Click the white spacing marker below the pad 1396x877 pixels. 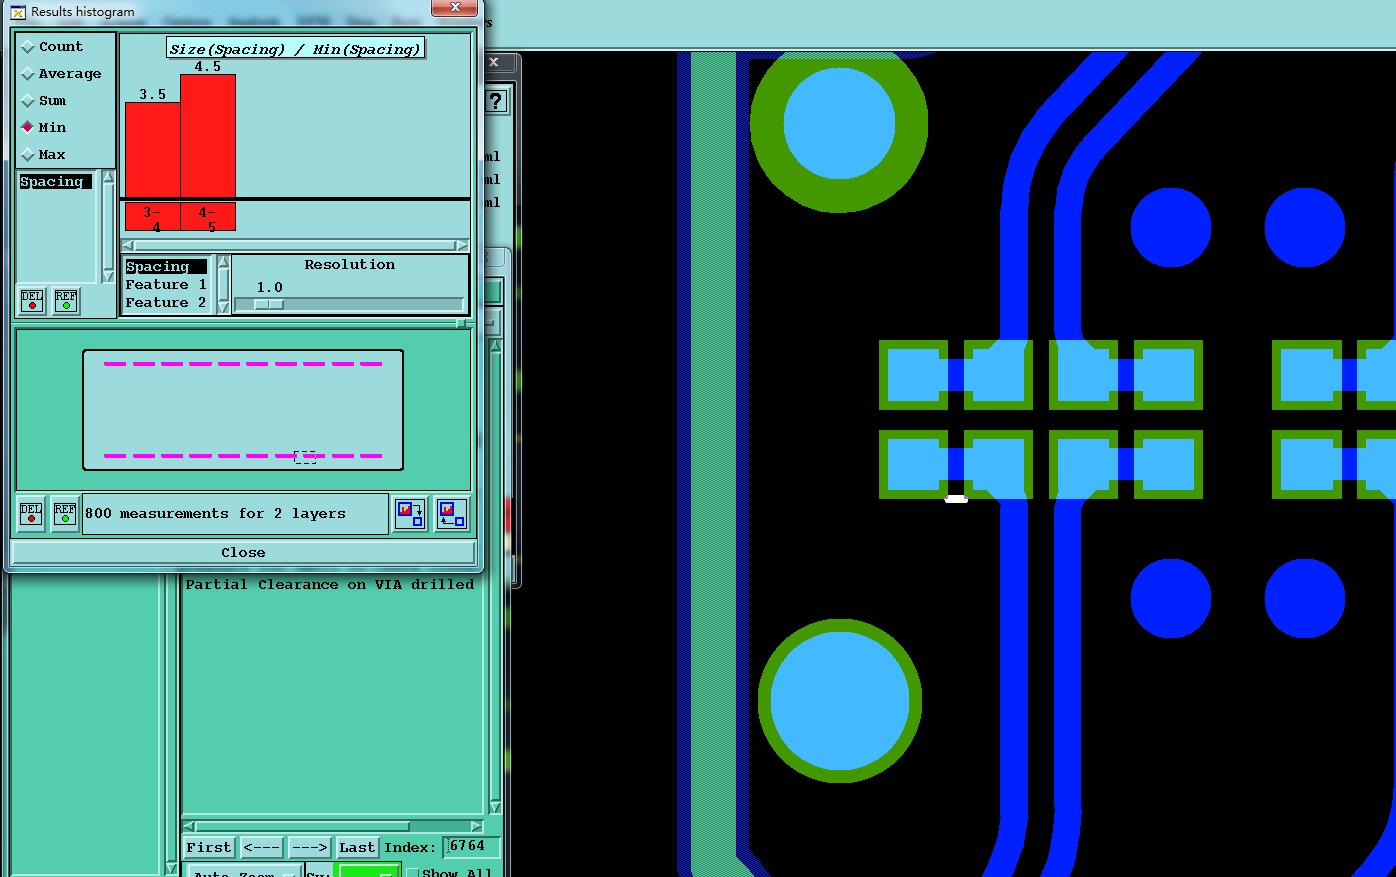click(x=956, y=499)
